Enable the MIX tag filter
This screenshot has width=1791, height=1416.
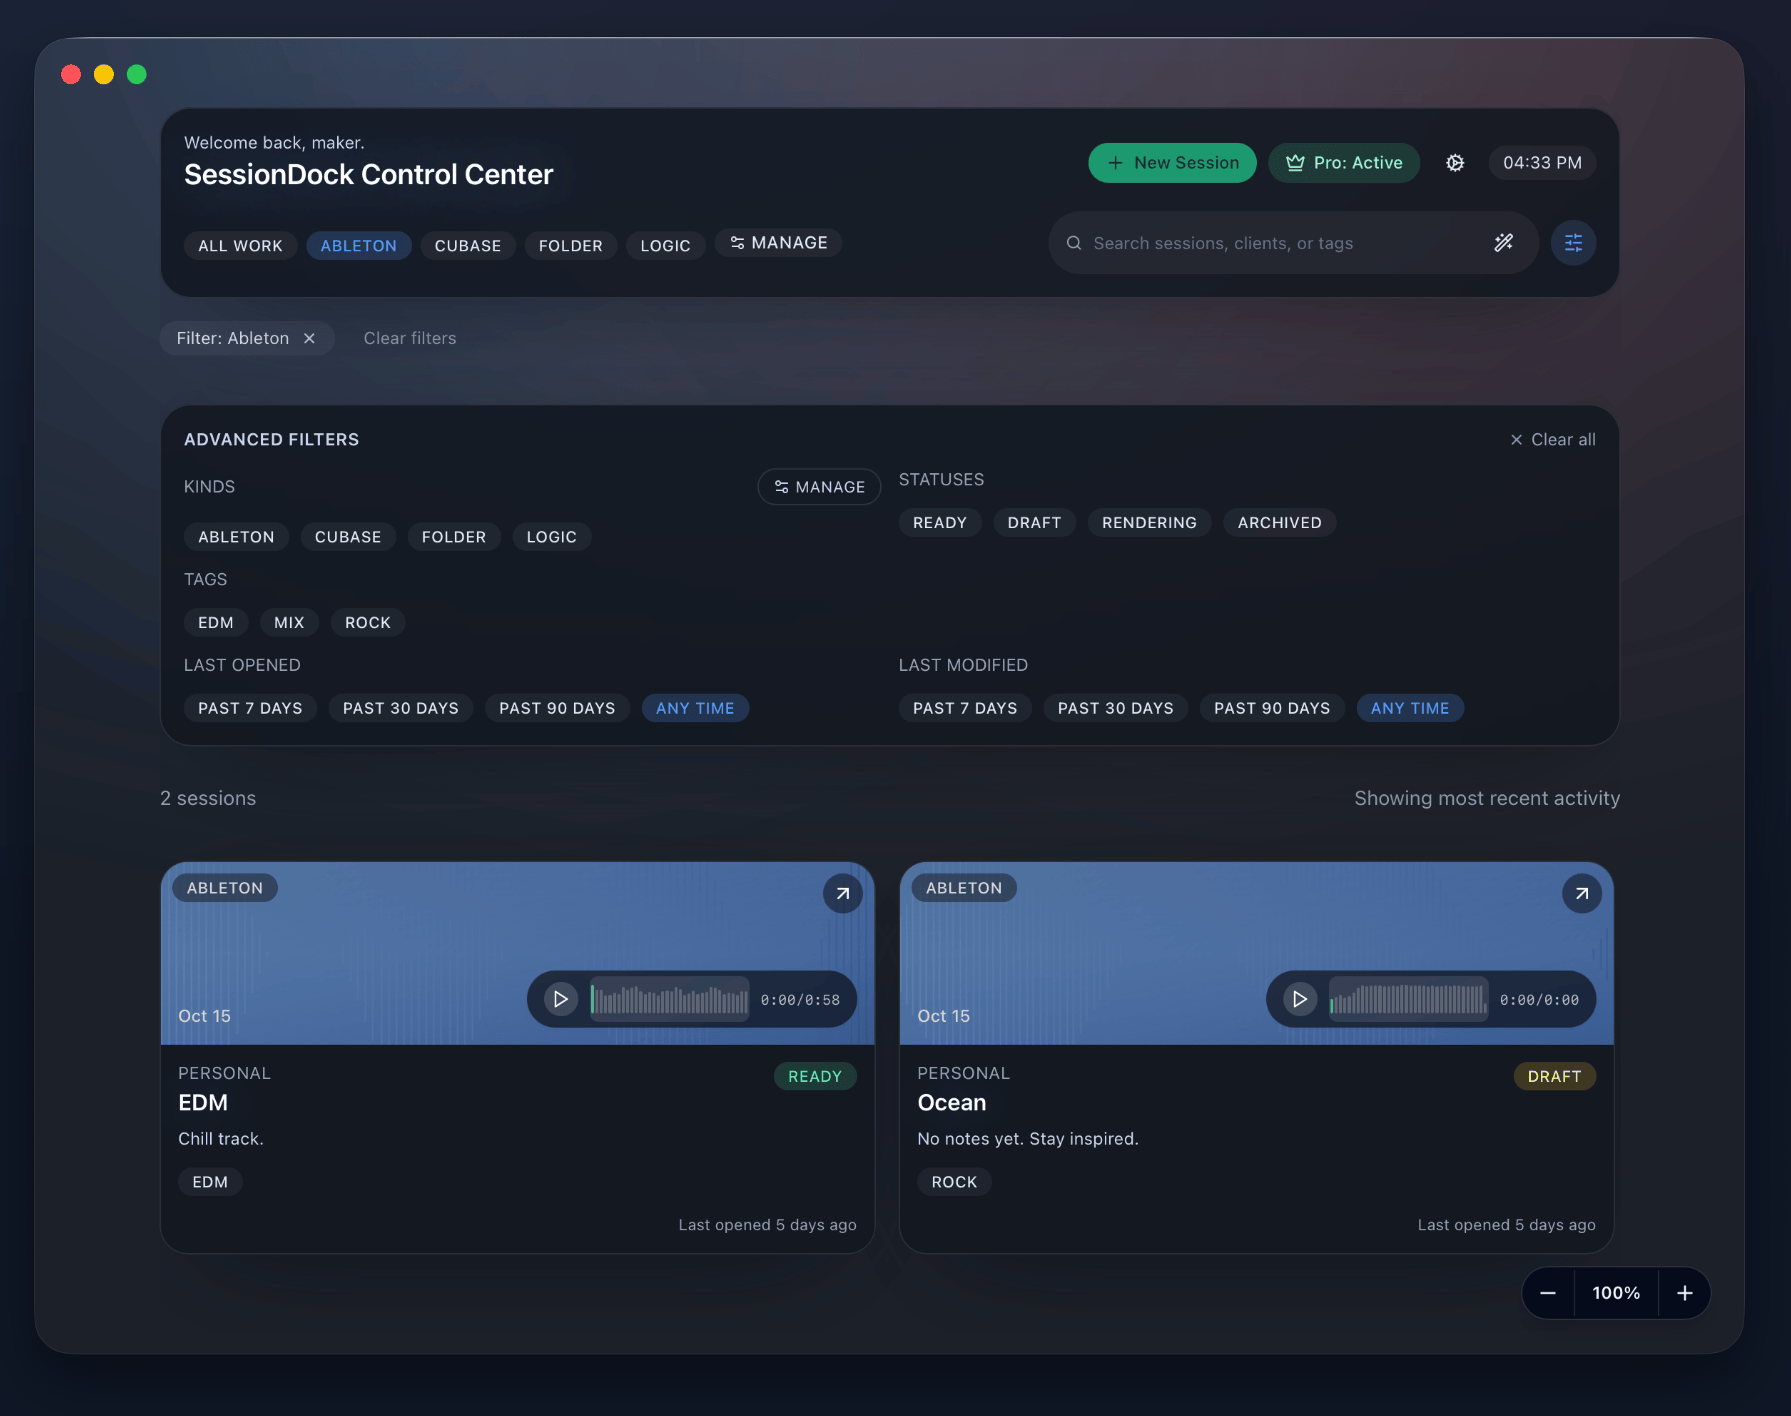tap(289, 623)
